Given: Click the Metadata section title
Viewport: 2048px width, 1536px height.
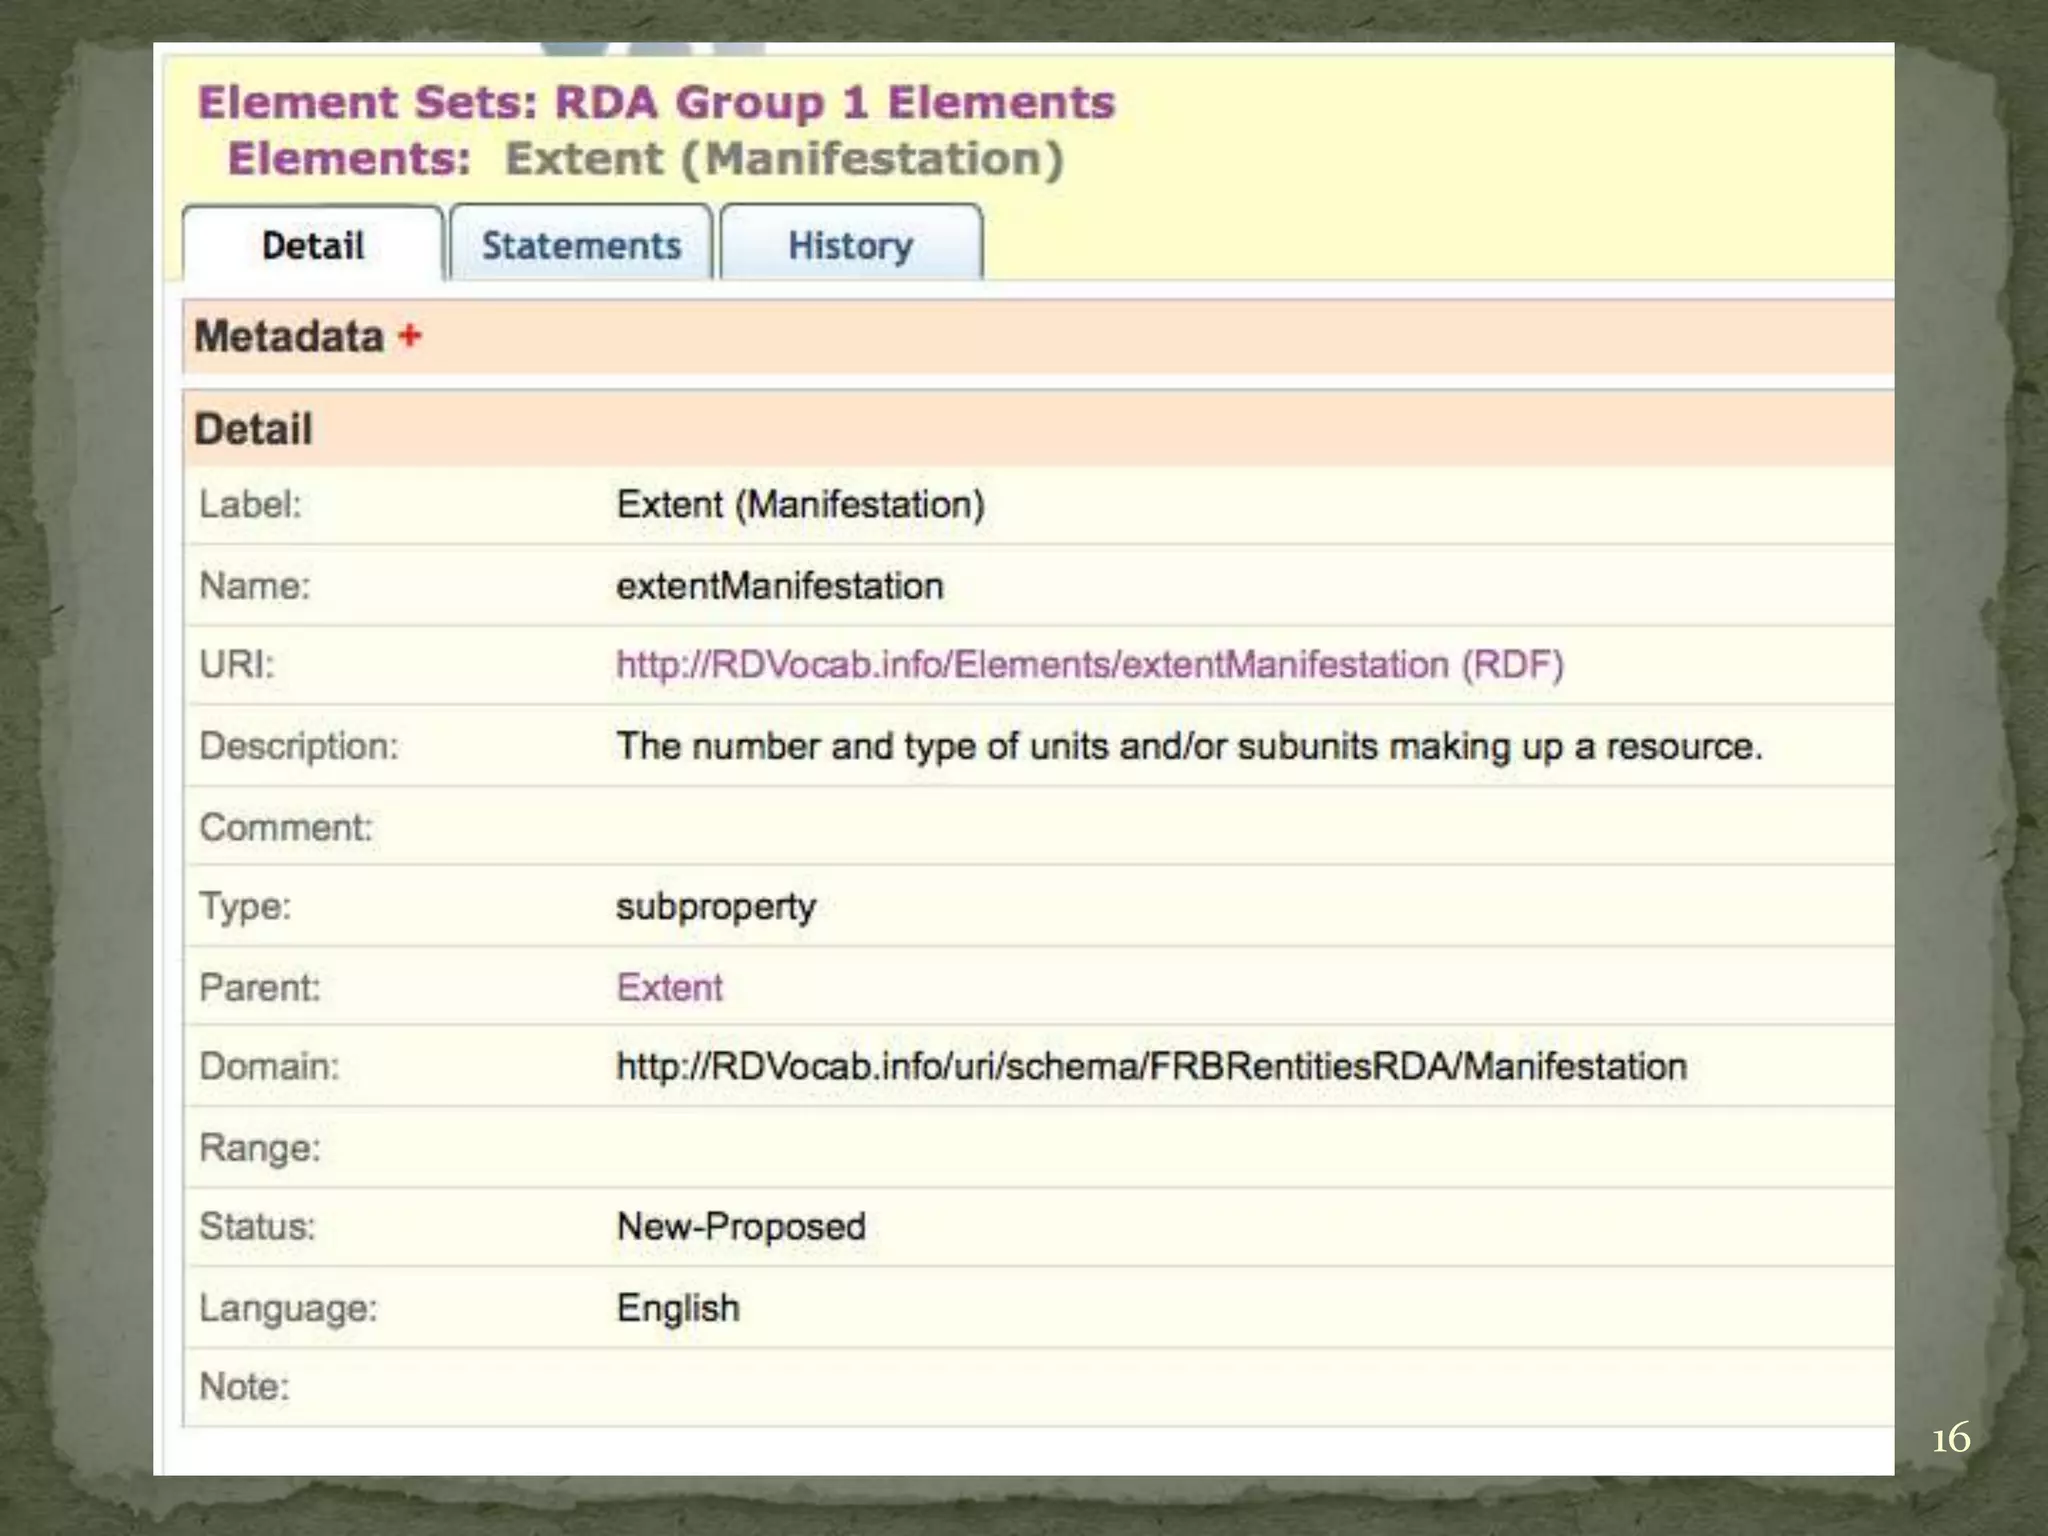Looking at the screenshot, I should pos(289,336).
